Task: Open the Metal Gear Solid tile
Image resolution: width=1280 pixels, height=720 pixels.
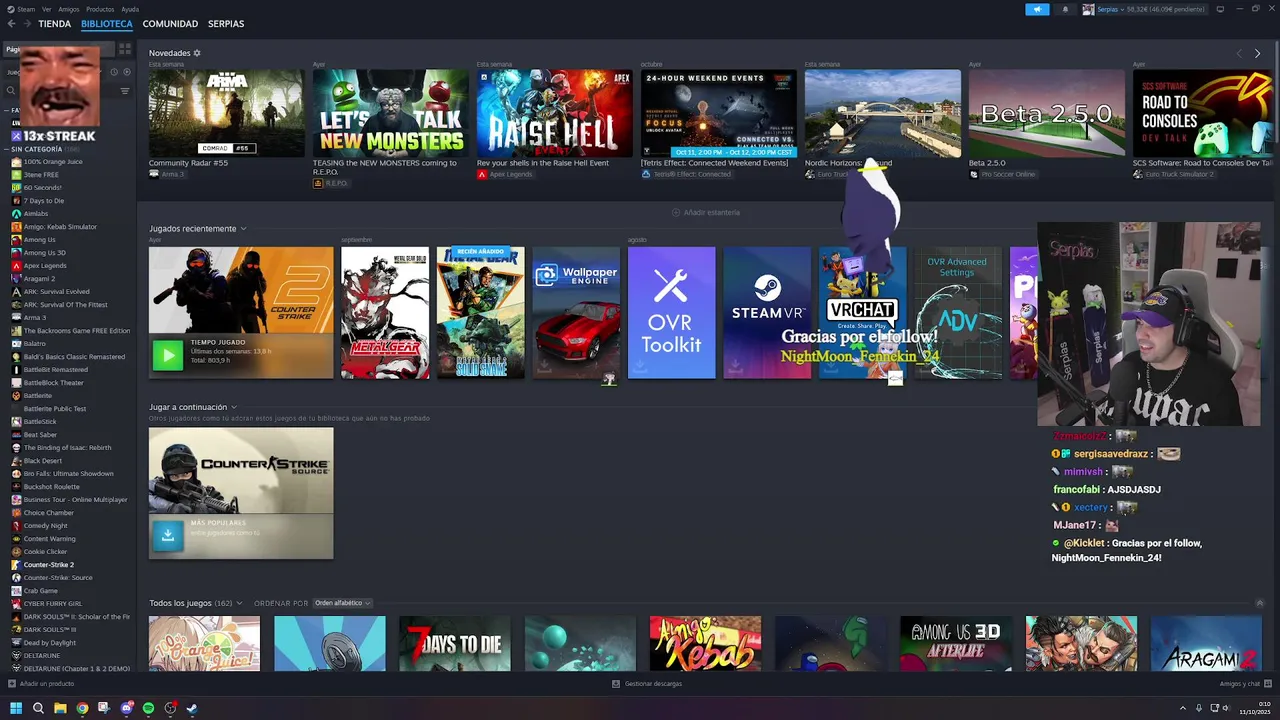Action: pyautogui.click(x=385, y=313)
